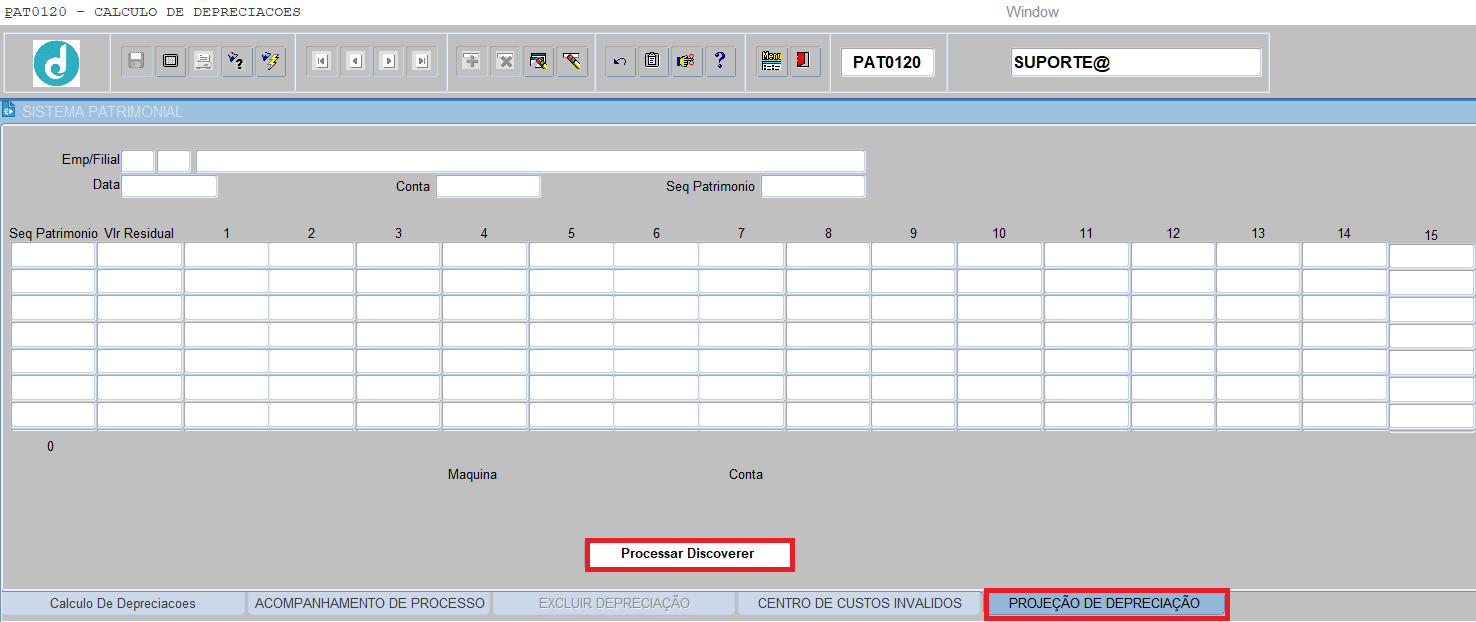Open help with question mark icon
Screen dimensions: 1476x622
point(720,62)
